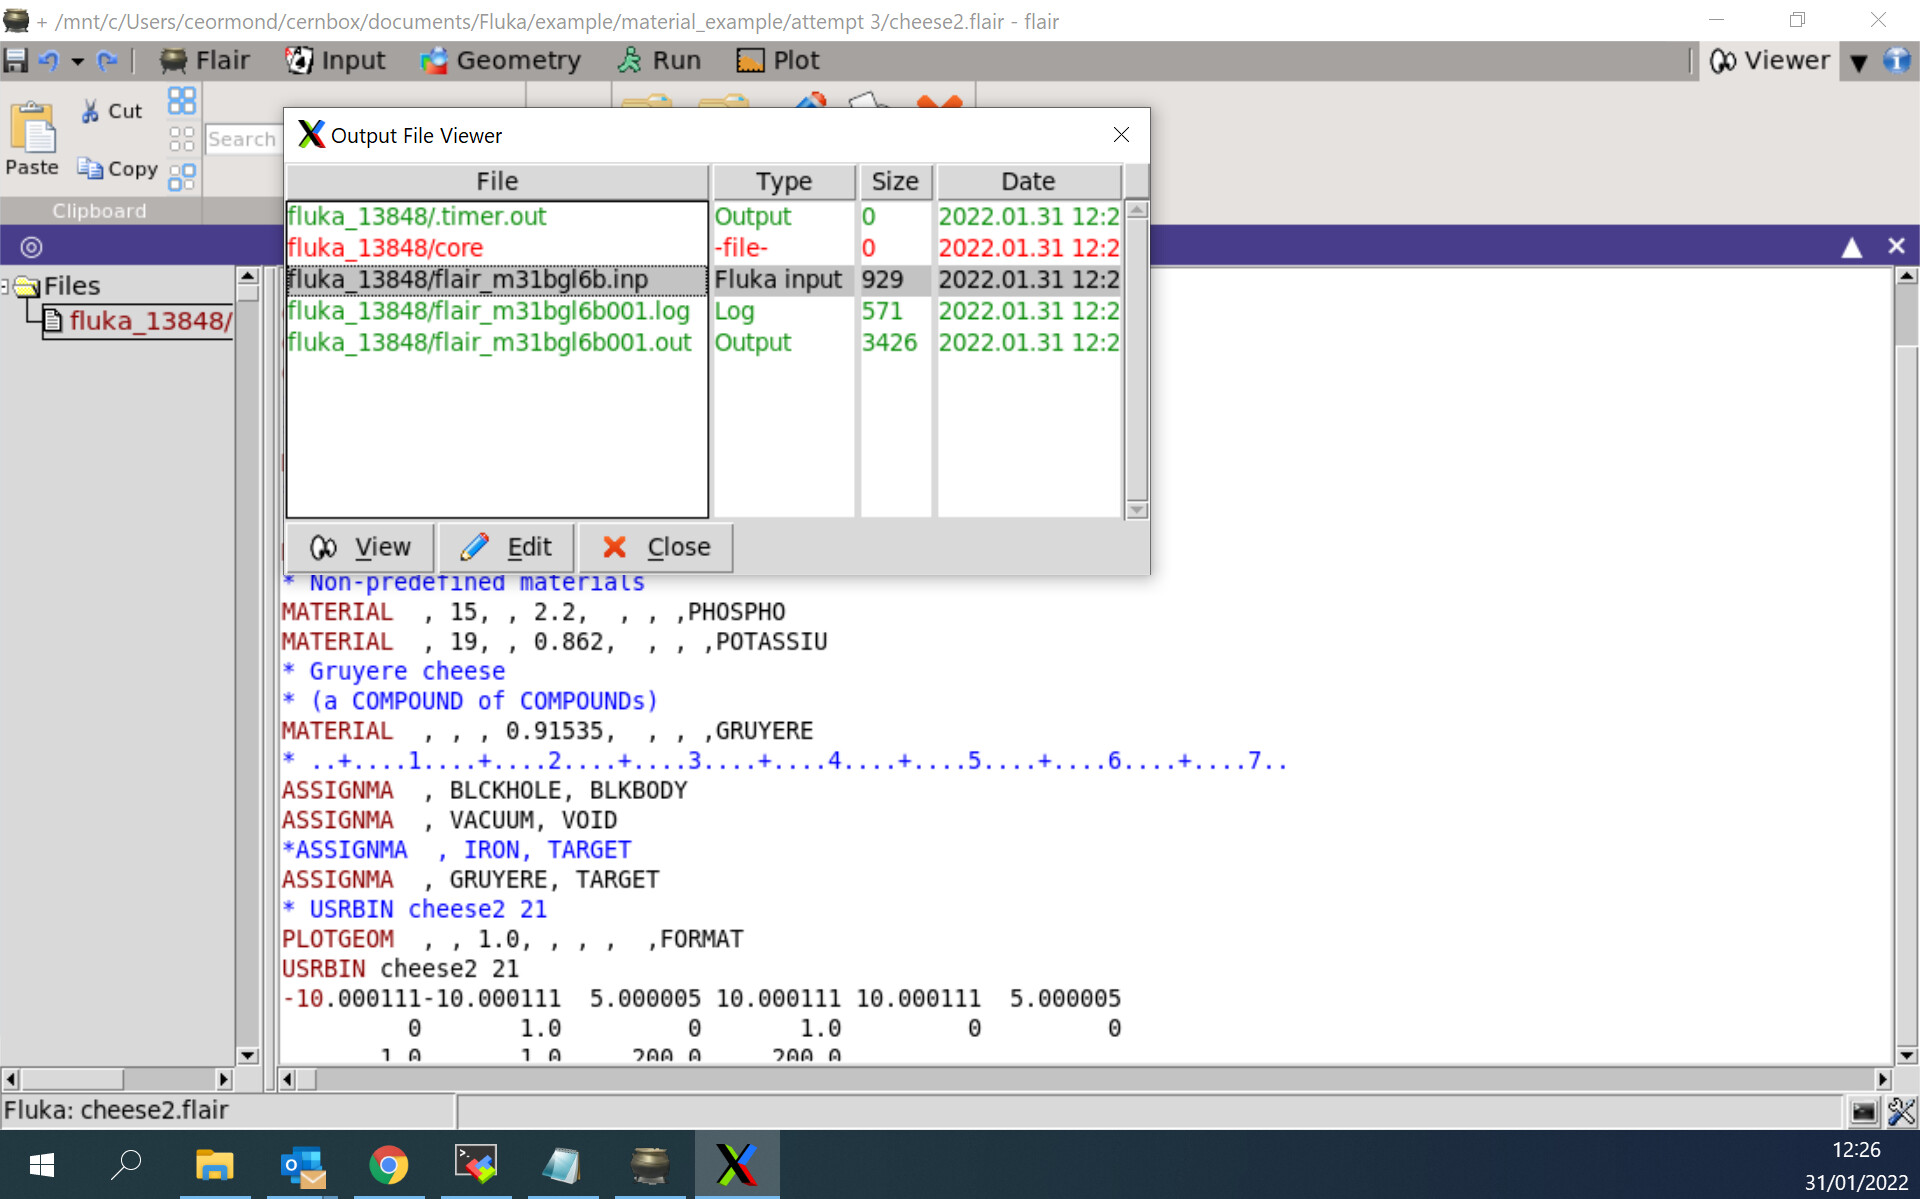Sort by the Size column header
The height and width of the screenshot is (1199, 1920).
[895, 181]
